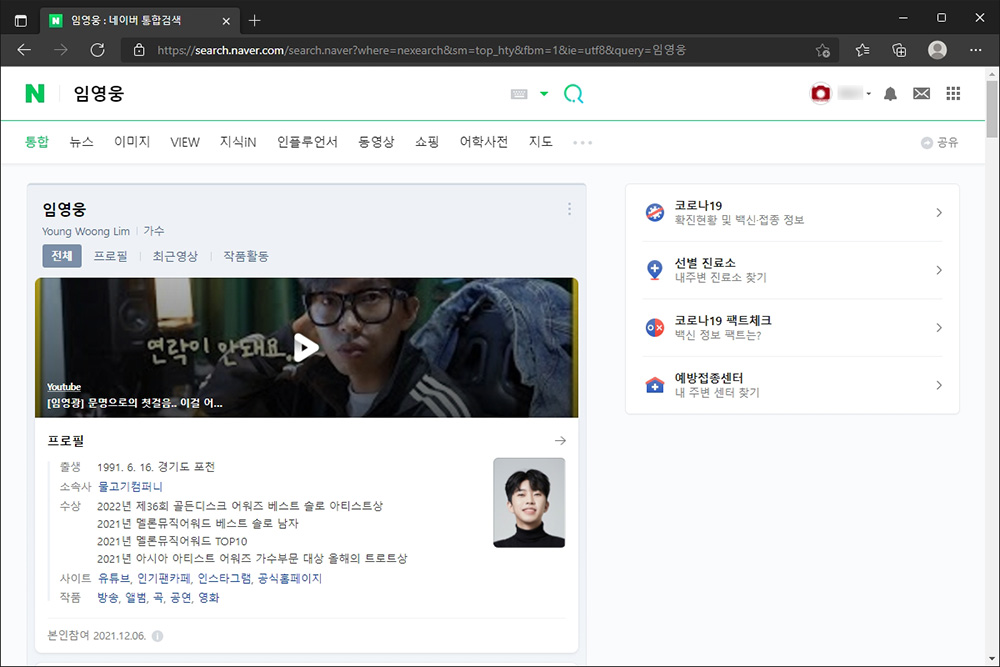Select the 통합 search tab
The image size is (1000, 667).
[36, 142]
